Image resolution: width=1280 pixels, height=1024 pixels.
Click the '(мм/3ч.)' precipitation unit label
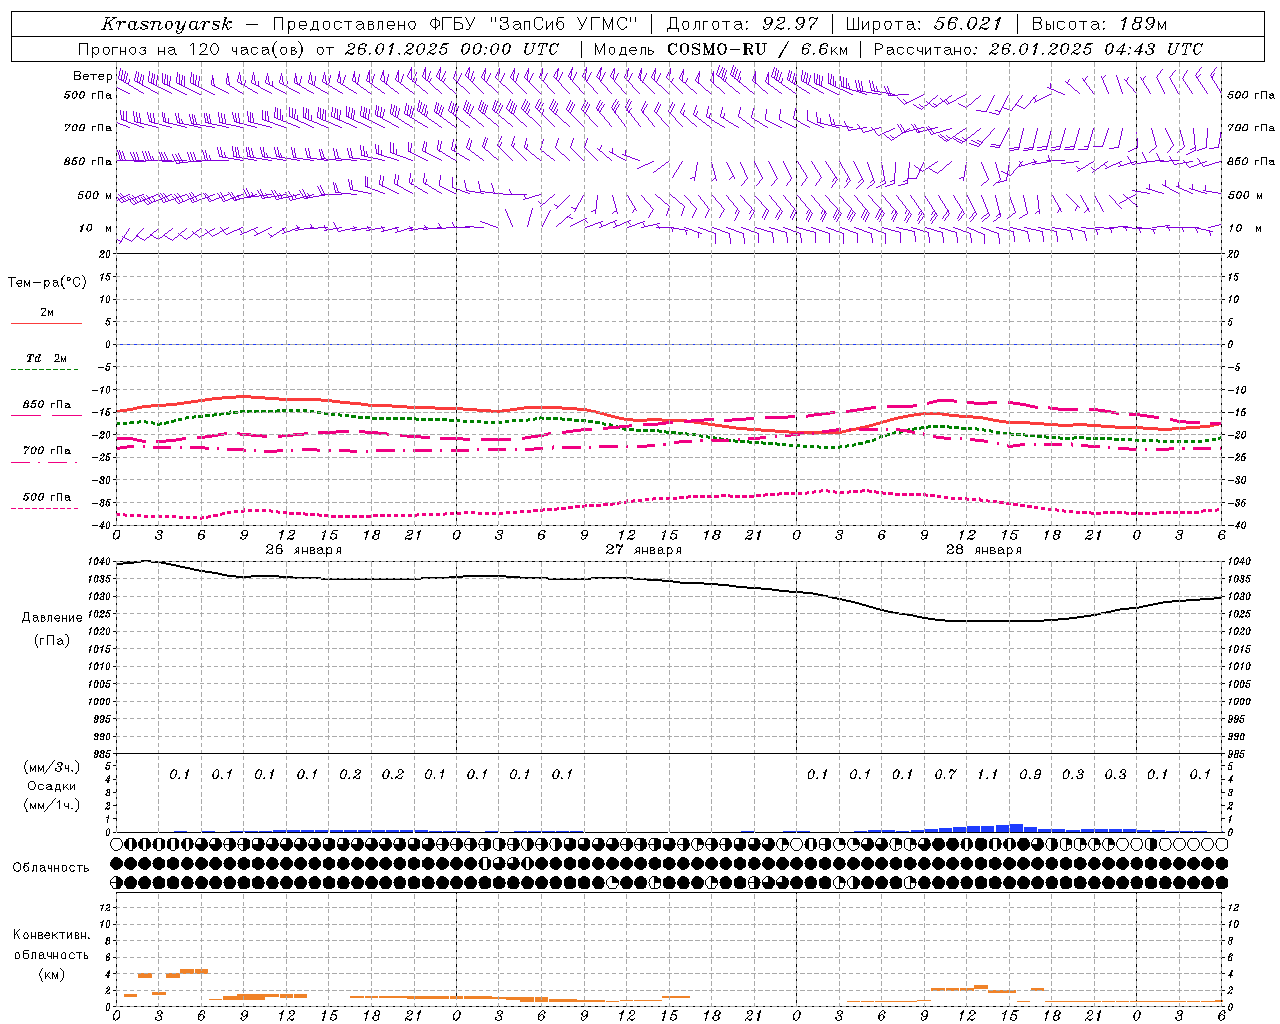52,767
